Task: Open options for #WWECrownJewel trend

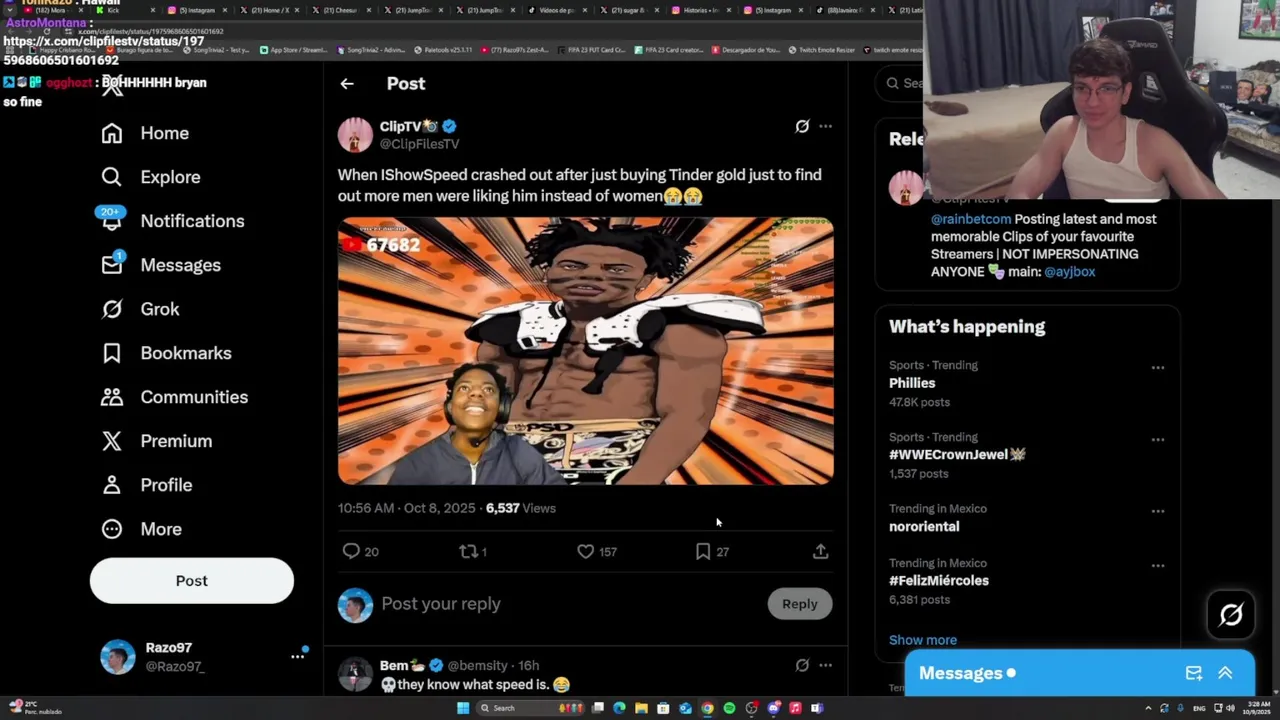Action: 1157,440
